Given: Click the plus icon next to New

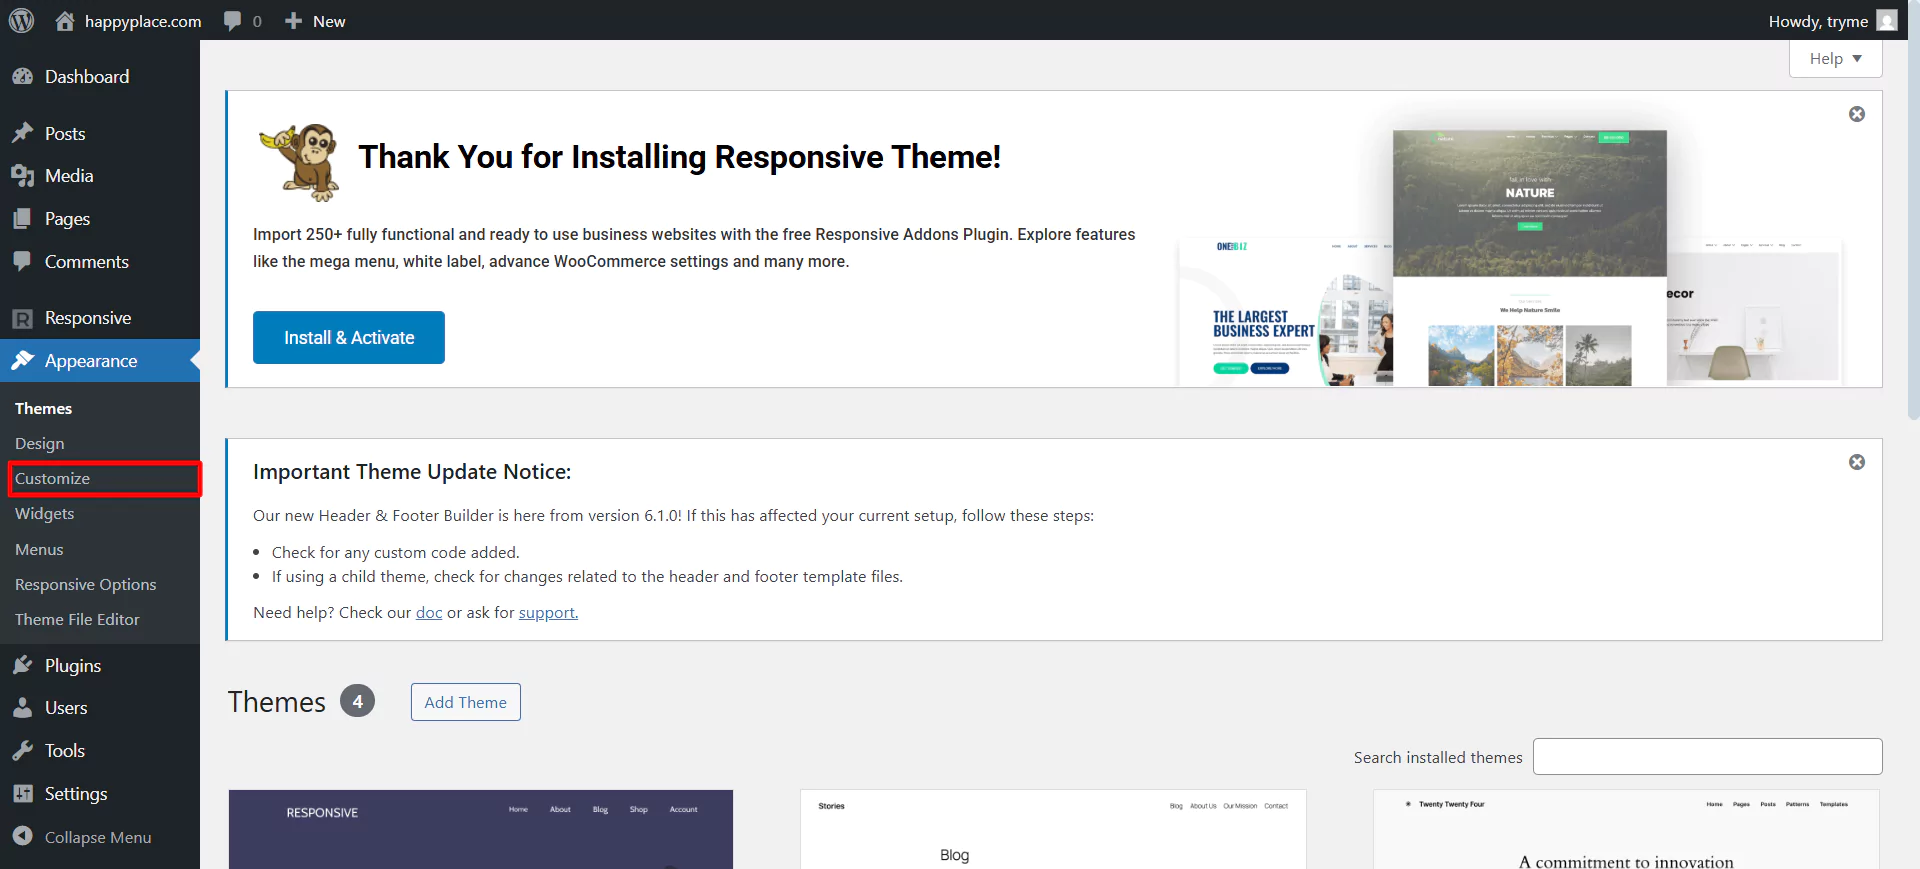Looking at the screenshot, I should [293, 21].
